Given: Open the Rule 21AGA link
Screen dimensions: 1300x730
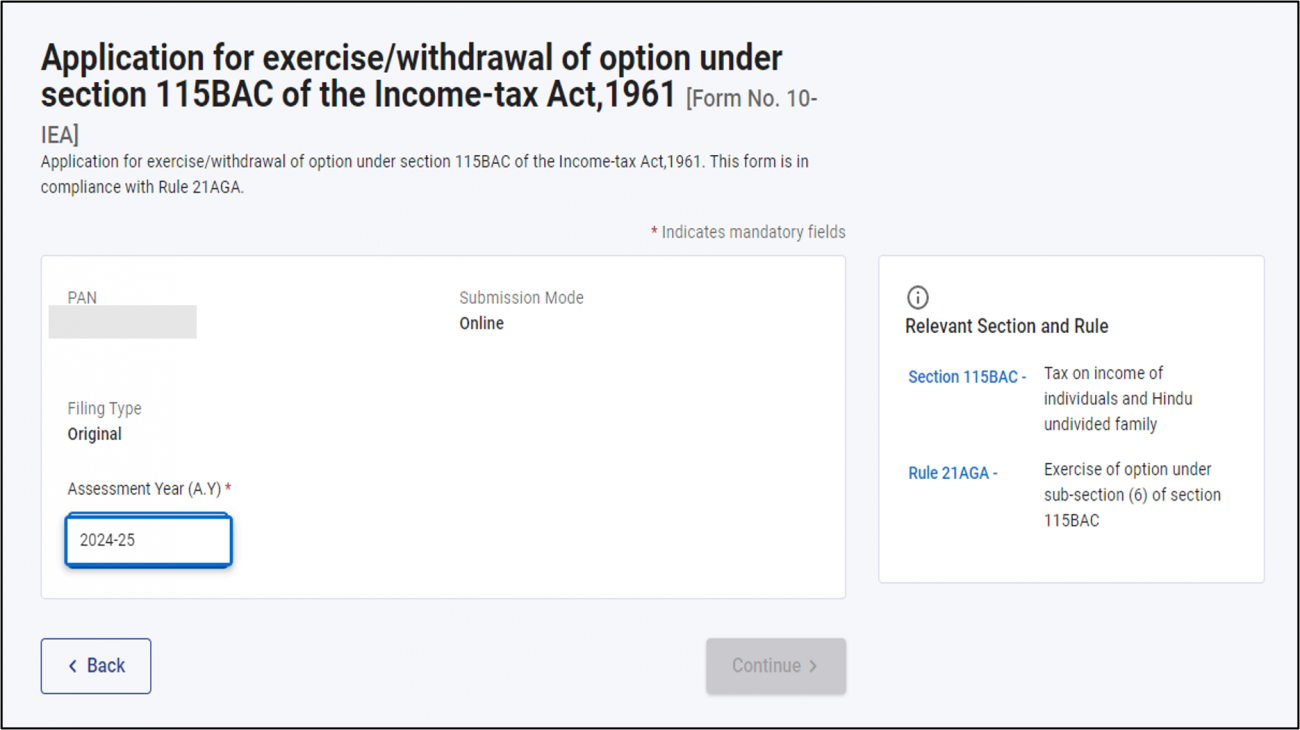Looking at the screenshot, I should pos(950,473).
